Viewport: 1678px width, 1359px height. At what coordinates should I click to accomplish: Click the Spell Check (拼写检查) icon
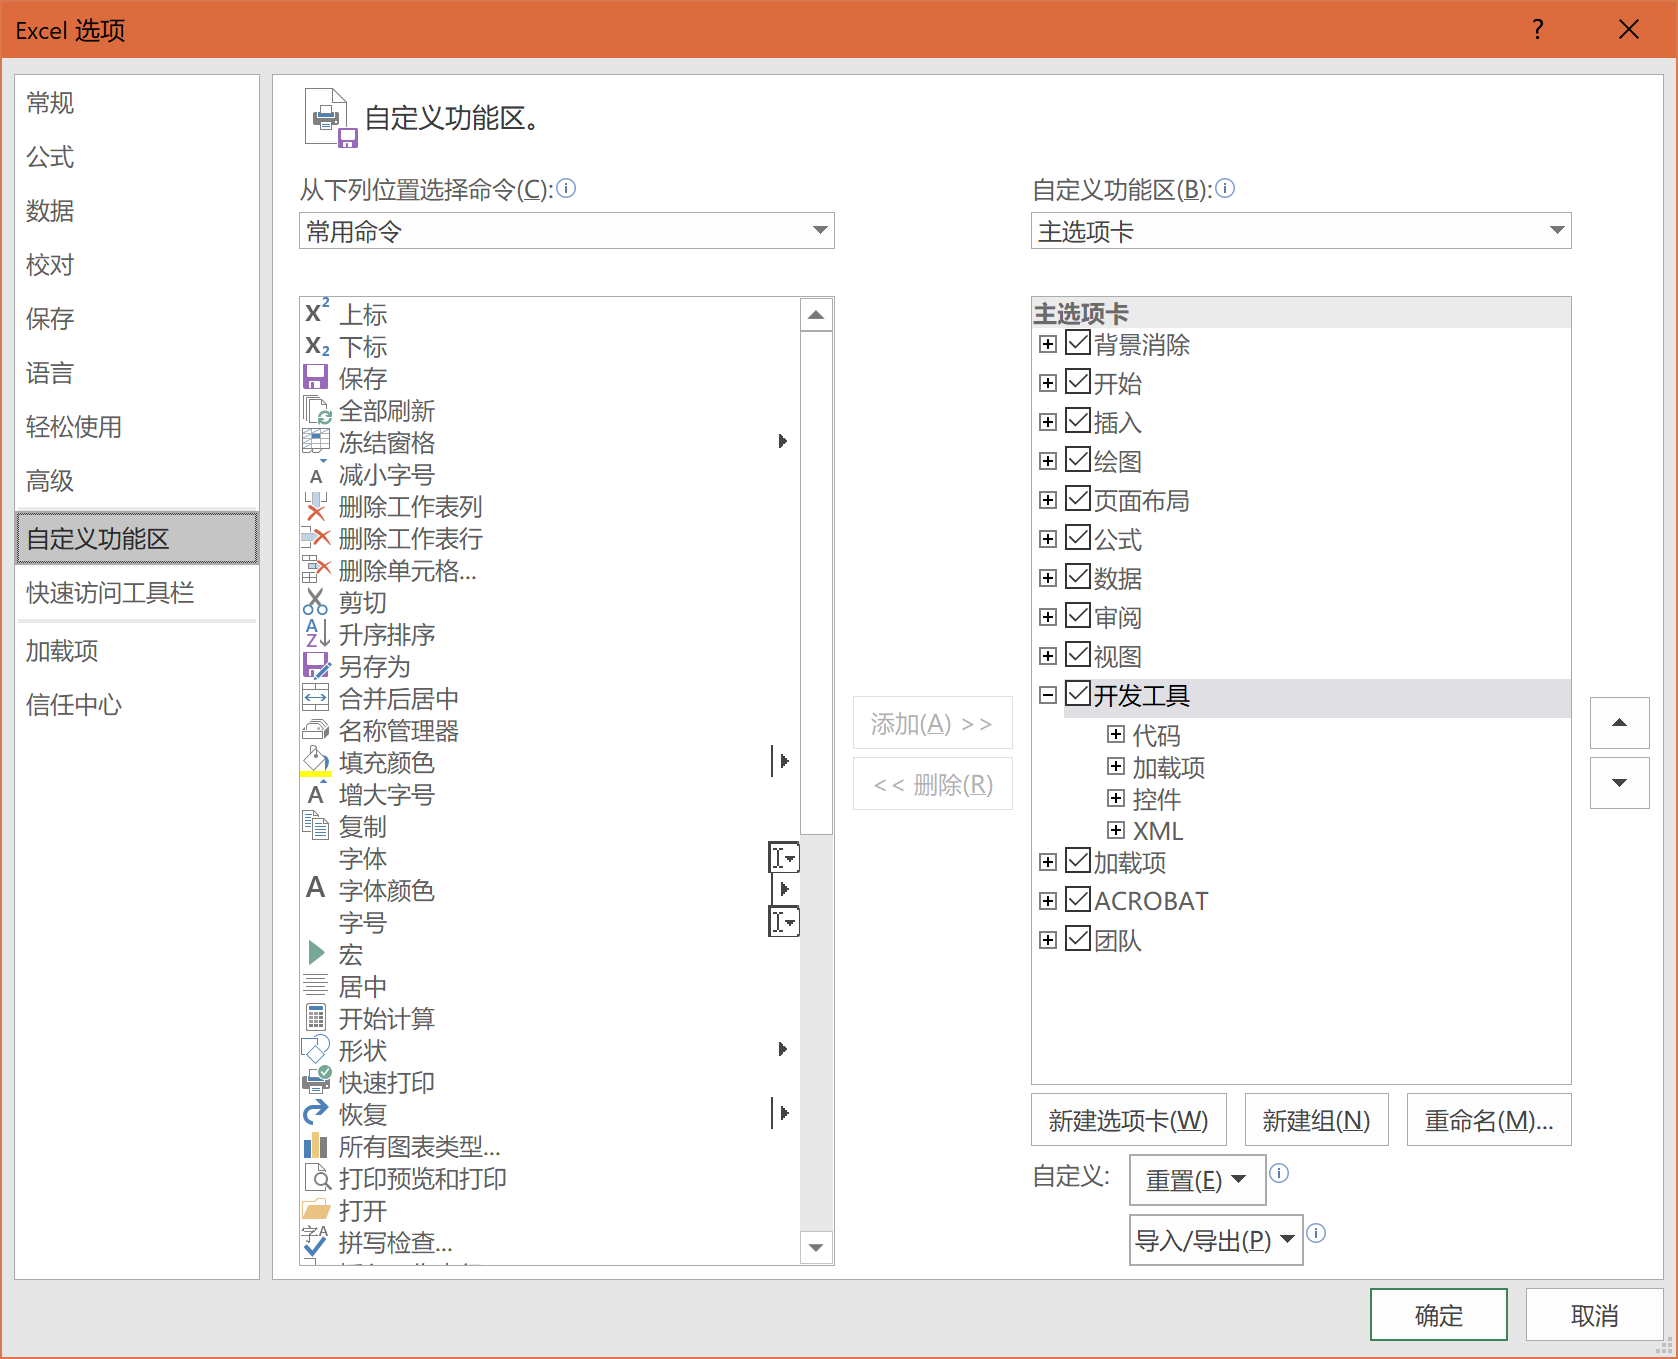pos(315,1242)
